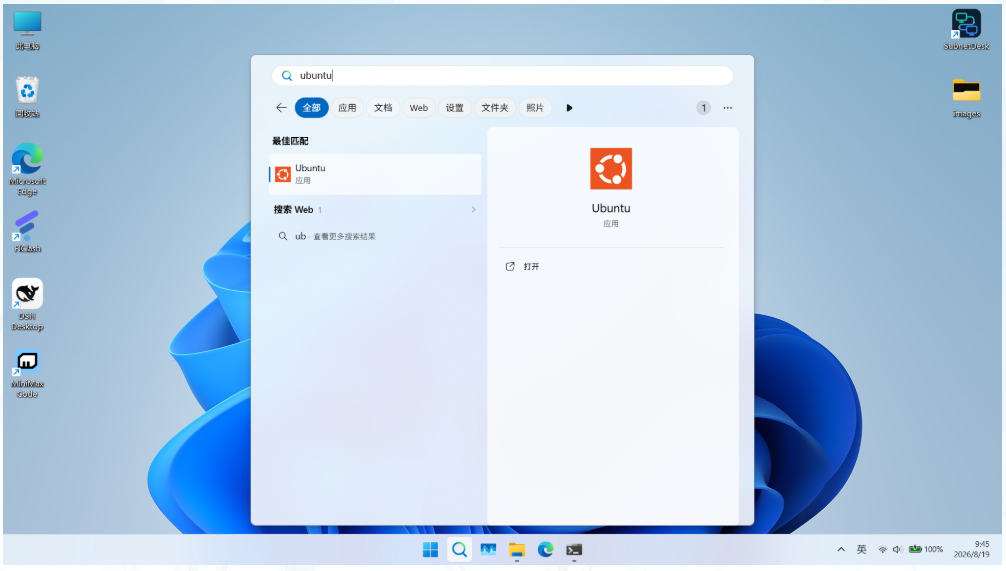Open File Explorer from the taskbar
The width and height of the screenshot is (1006, 571).
point(517,550)
